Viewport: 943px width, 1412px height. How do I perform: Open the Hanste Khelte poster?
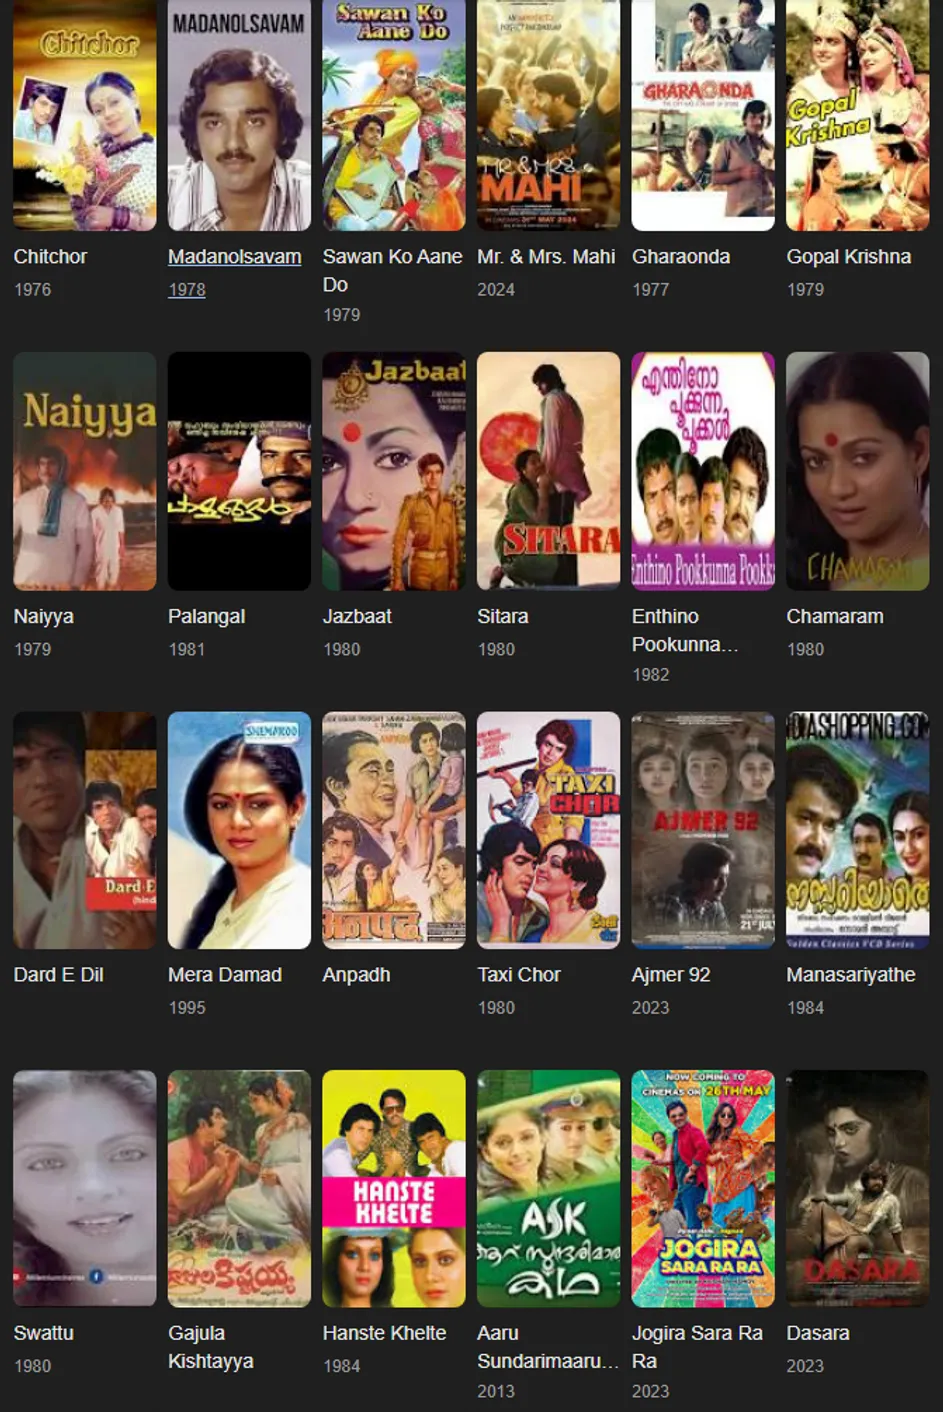[x=394, y=1189]
